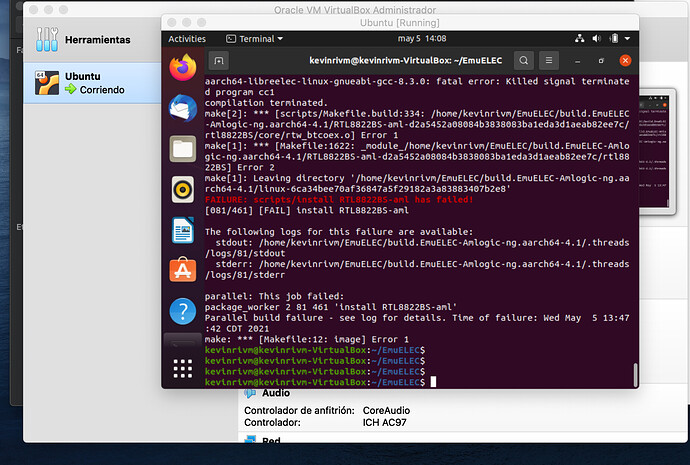
Task: Launch Thunderbird mail from the dock
Action: tap(183, 108)
